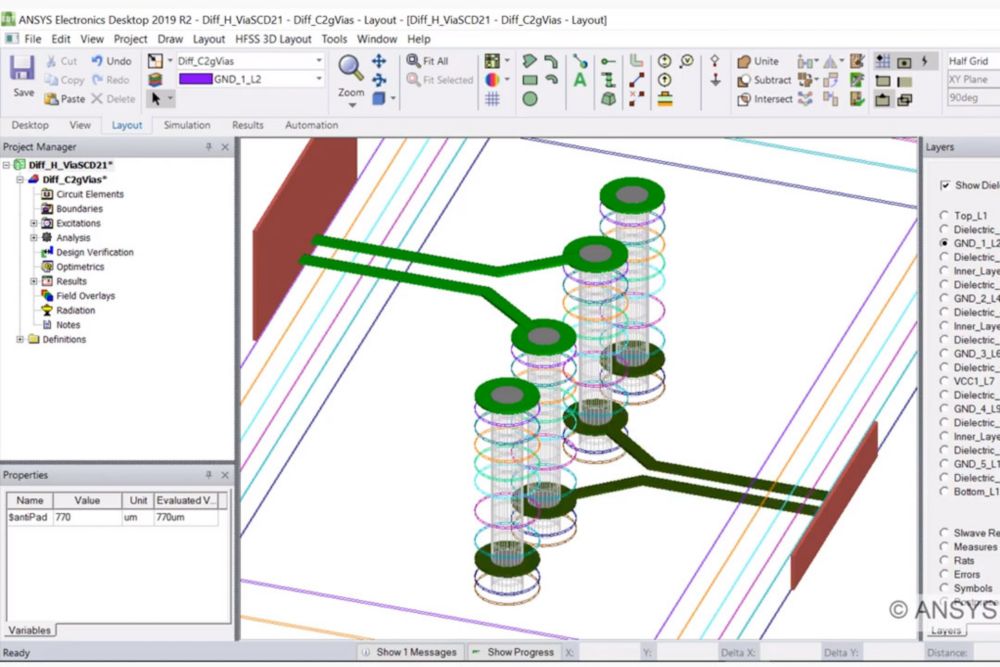Switch to the Simulation ribbon tab
Screen dimensions: 1000x667
pos(187,125)
